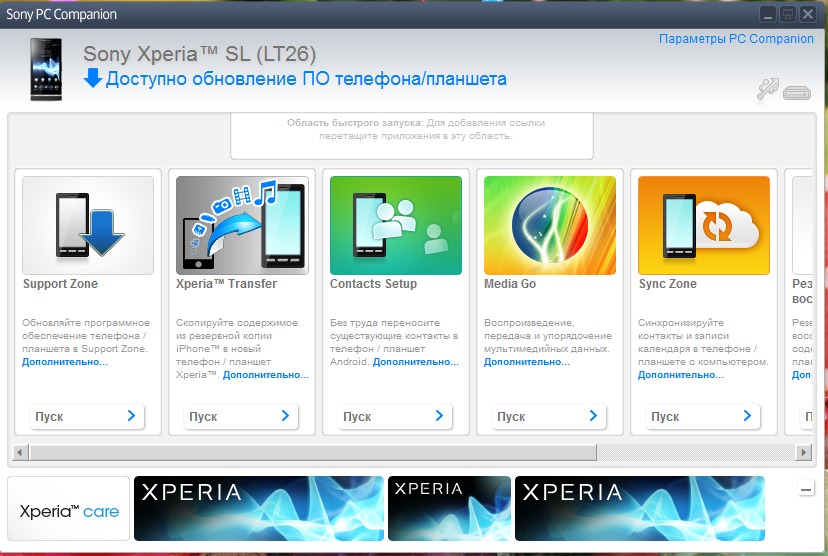Screen dimensions: 828x556
Task: Start Xperia Transfer with Пуск button
Action: tap(241, 416)
